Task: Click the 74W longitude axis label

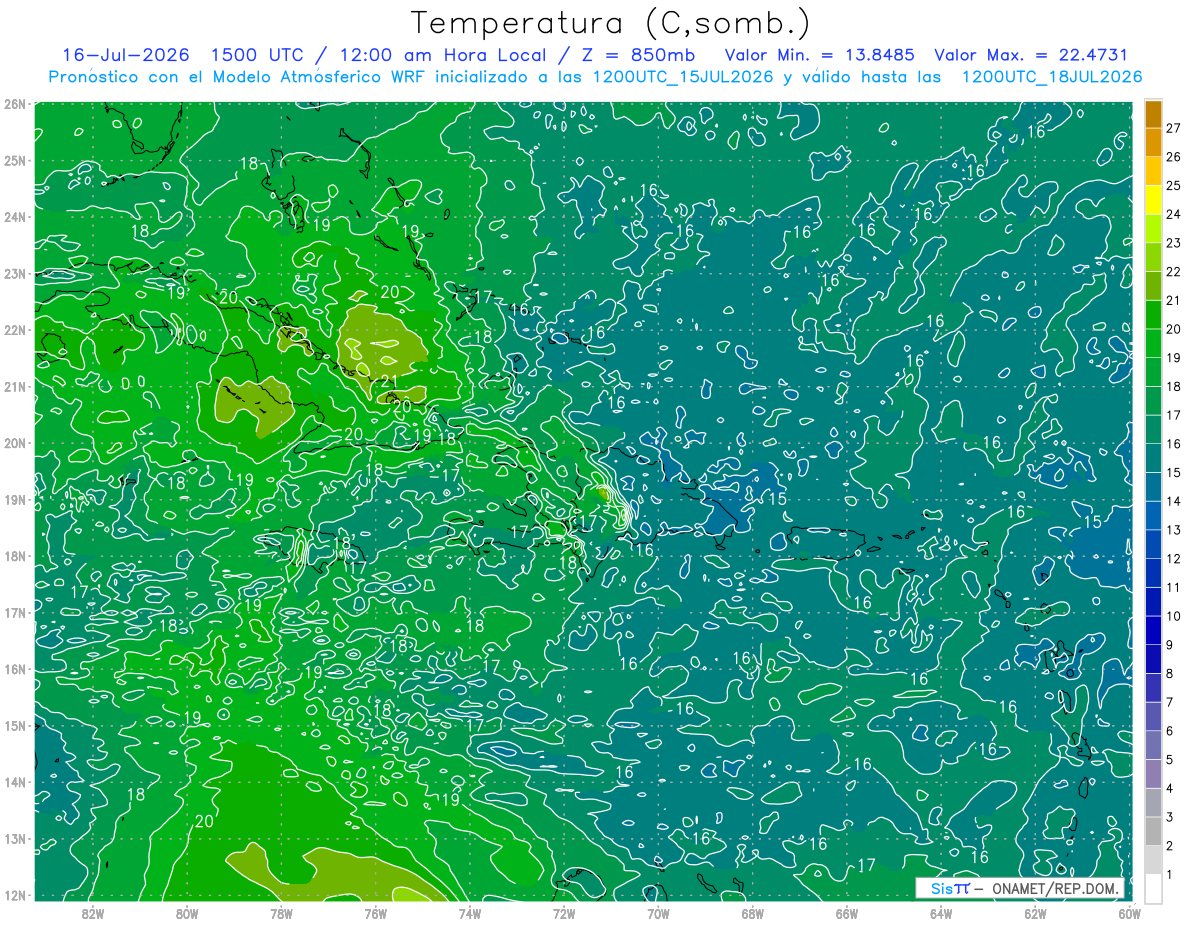Action: pyautogui.click(x=470, y=913)
